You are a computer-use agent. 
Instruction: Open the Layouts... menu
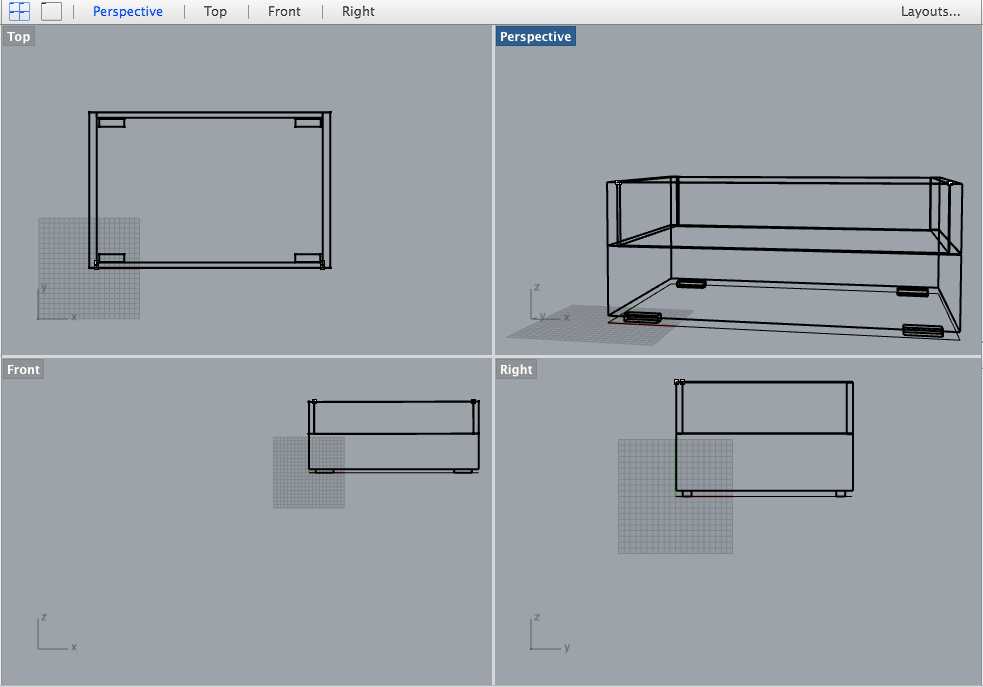click(x=930, y=11)
